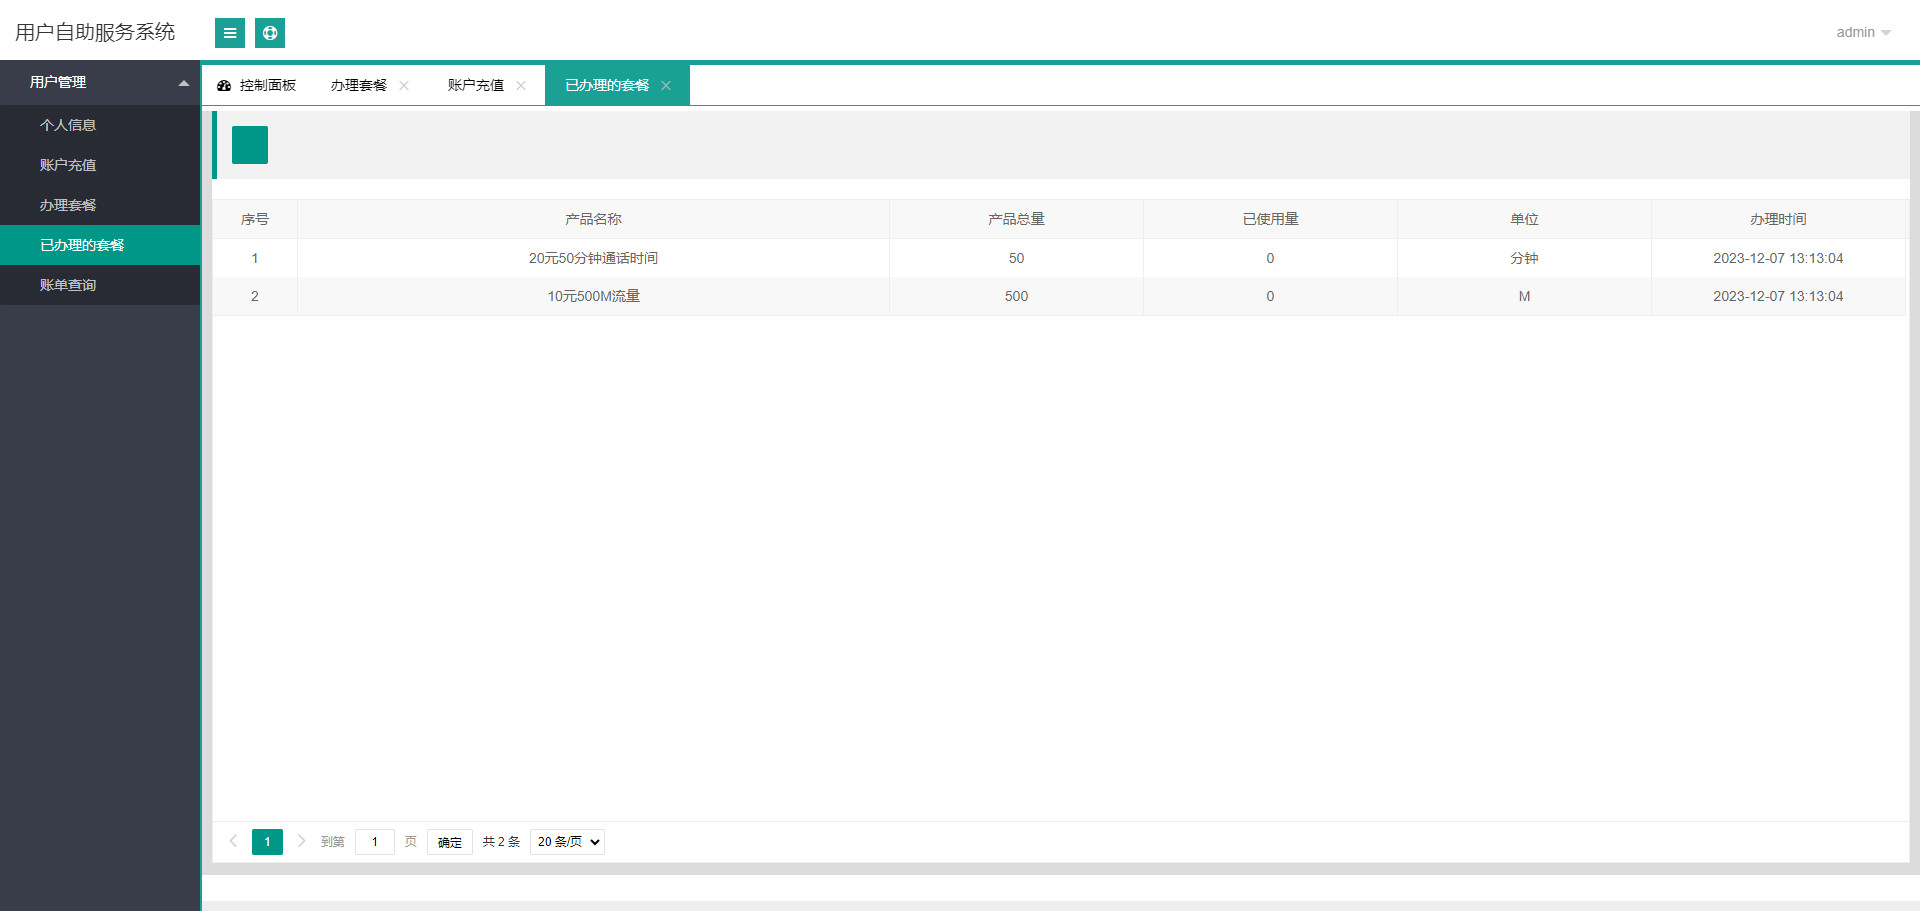Click the 单位 column header
Image resolution: width=1920 pixels, height=911 pixels.
[1524, 219]
